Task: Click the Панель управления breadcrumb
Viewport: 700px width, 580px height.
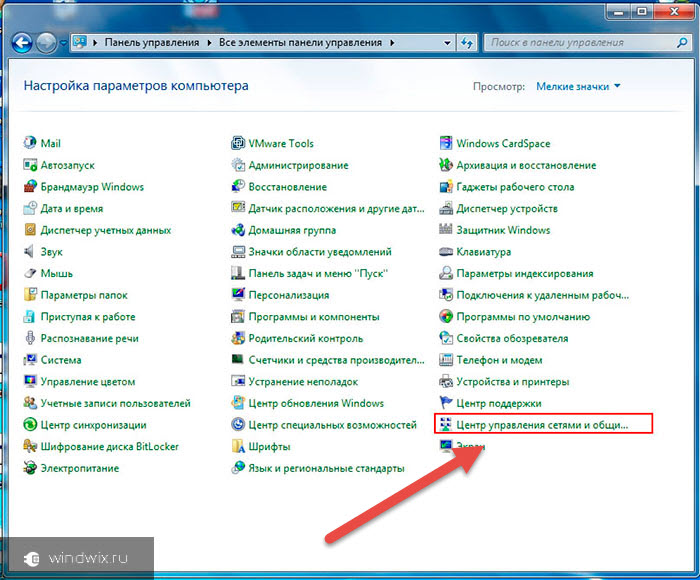Action: click(152, 42)
